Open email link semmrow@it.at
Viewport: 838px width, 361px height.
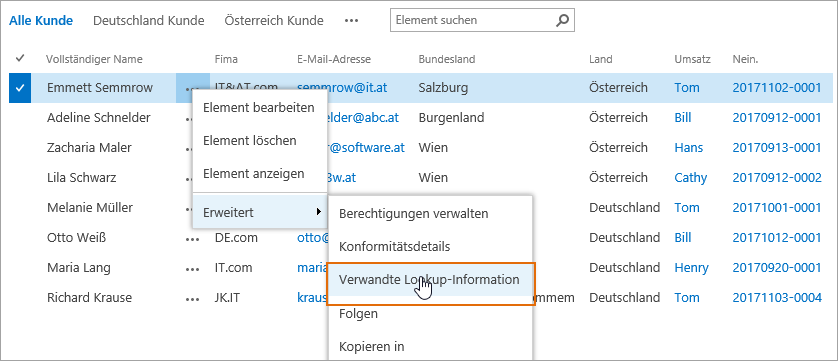342,88
